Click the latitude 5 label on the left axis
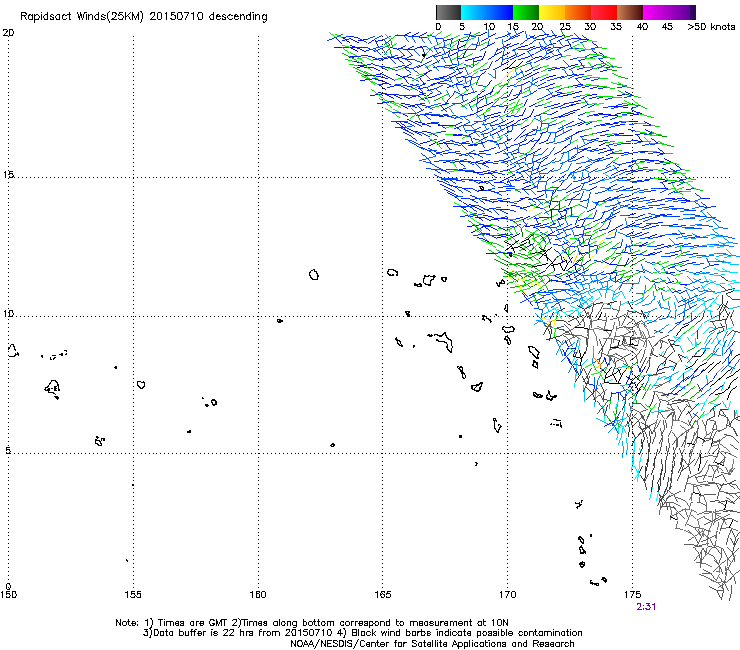This screenshot has height=650, width=740. click(8, 450)
